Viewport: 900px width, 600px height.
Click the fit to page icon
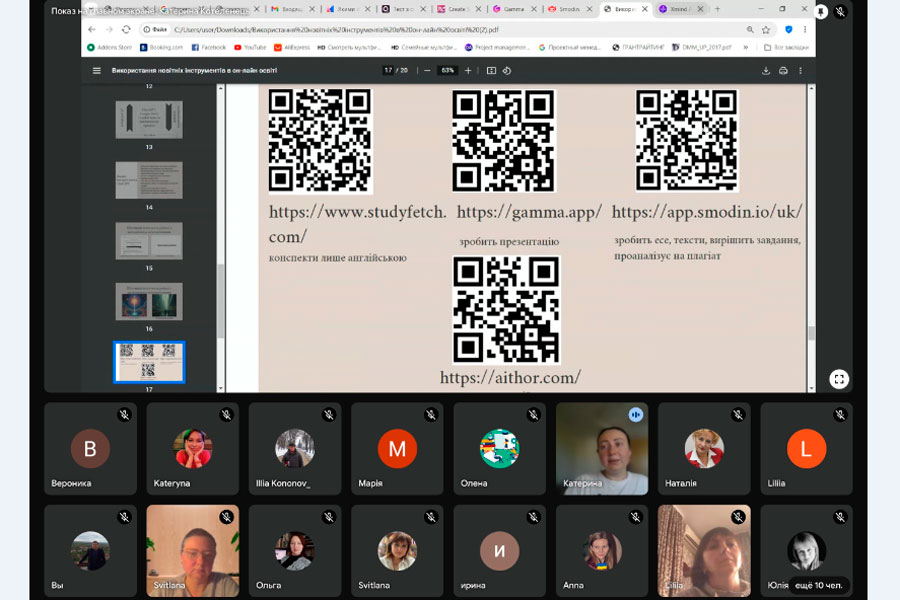(x=491, y=71)
